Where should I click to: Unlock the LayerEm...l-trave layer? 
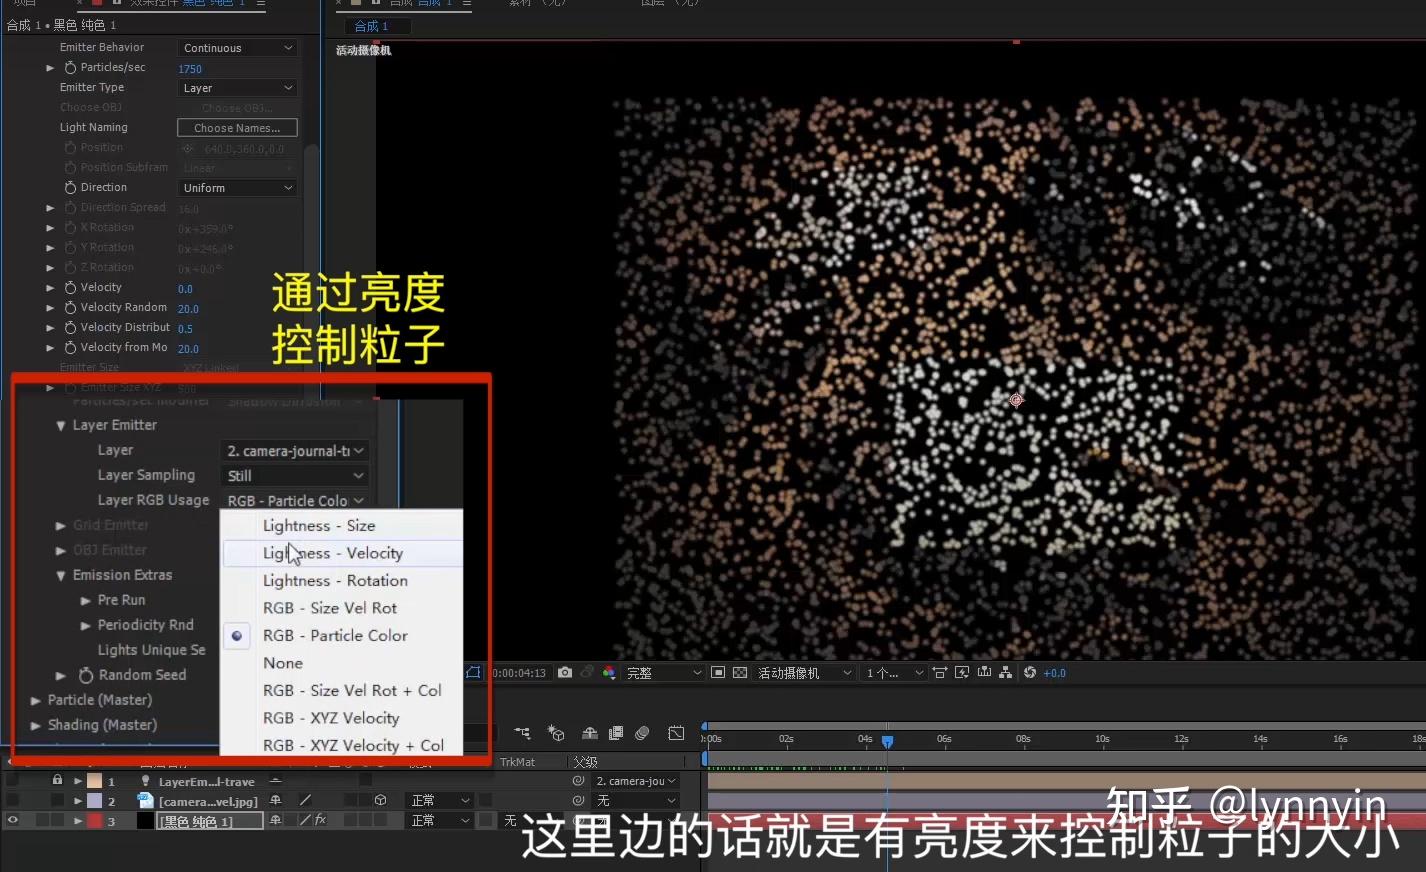click(x=57, y=780)
